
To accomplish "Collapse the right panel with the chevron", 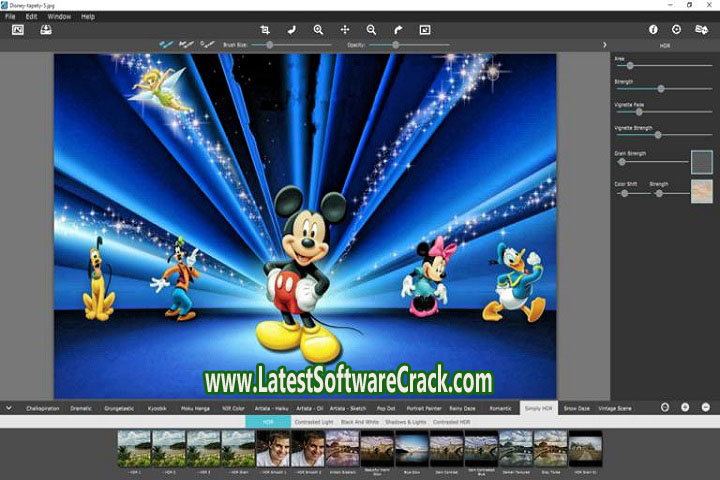I will pos(605,45).
